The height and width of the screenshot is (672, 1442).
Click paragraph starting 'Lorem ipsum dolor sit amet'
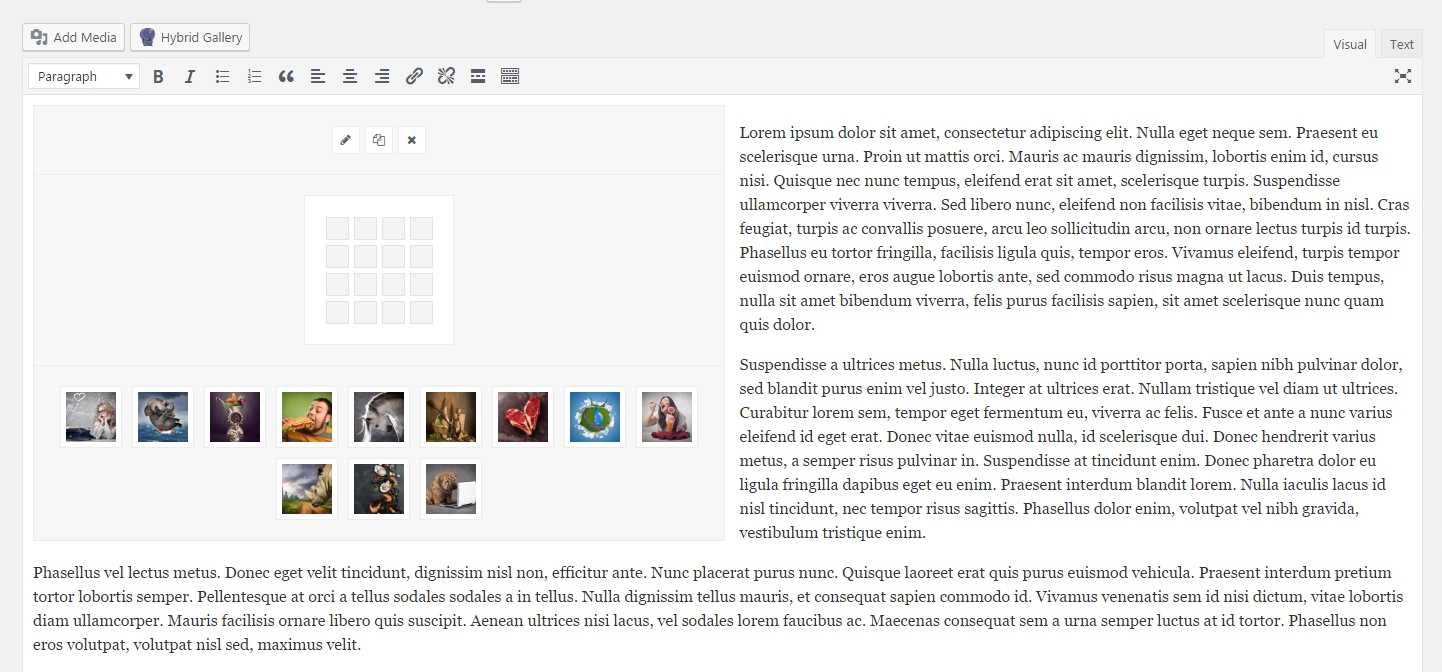tap(1075, 228)
